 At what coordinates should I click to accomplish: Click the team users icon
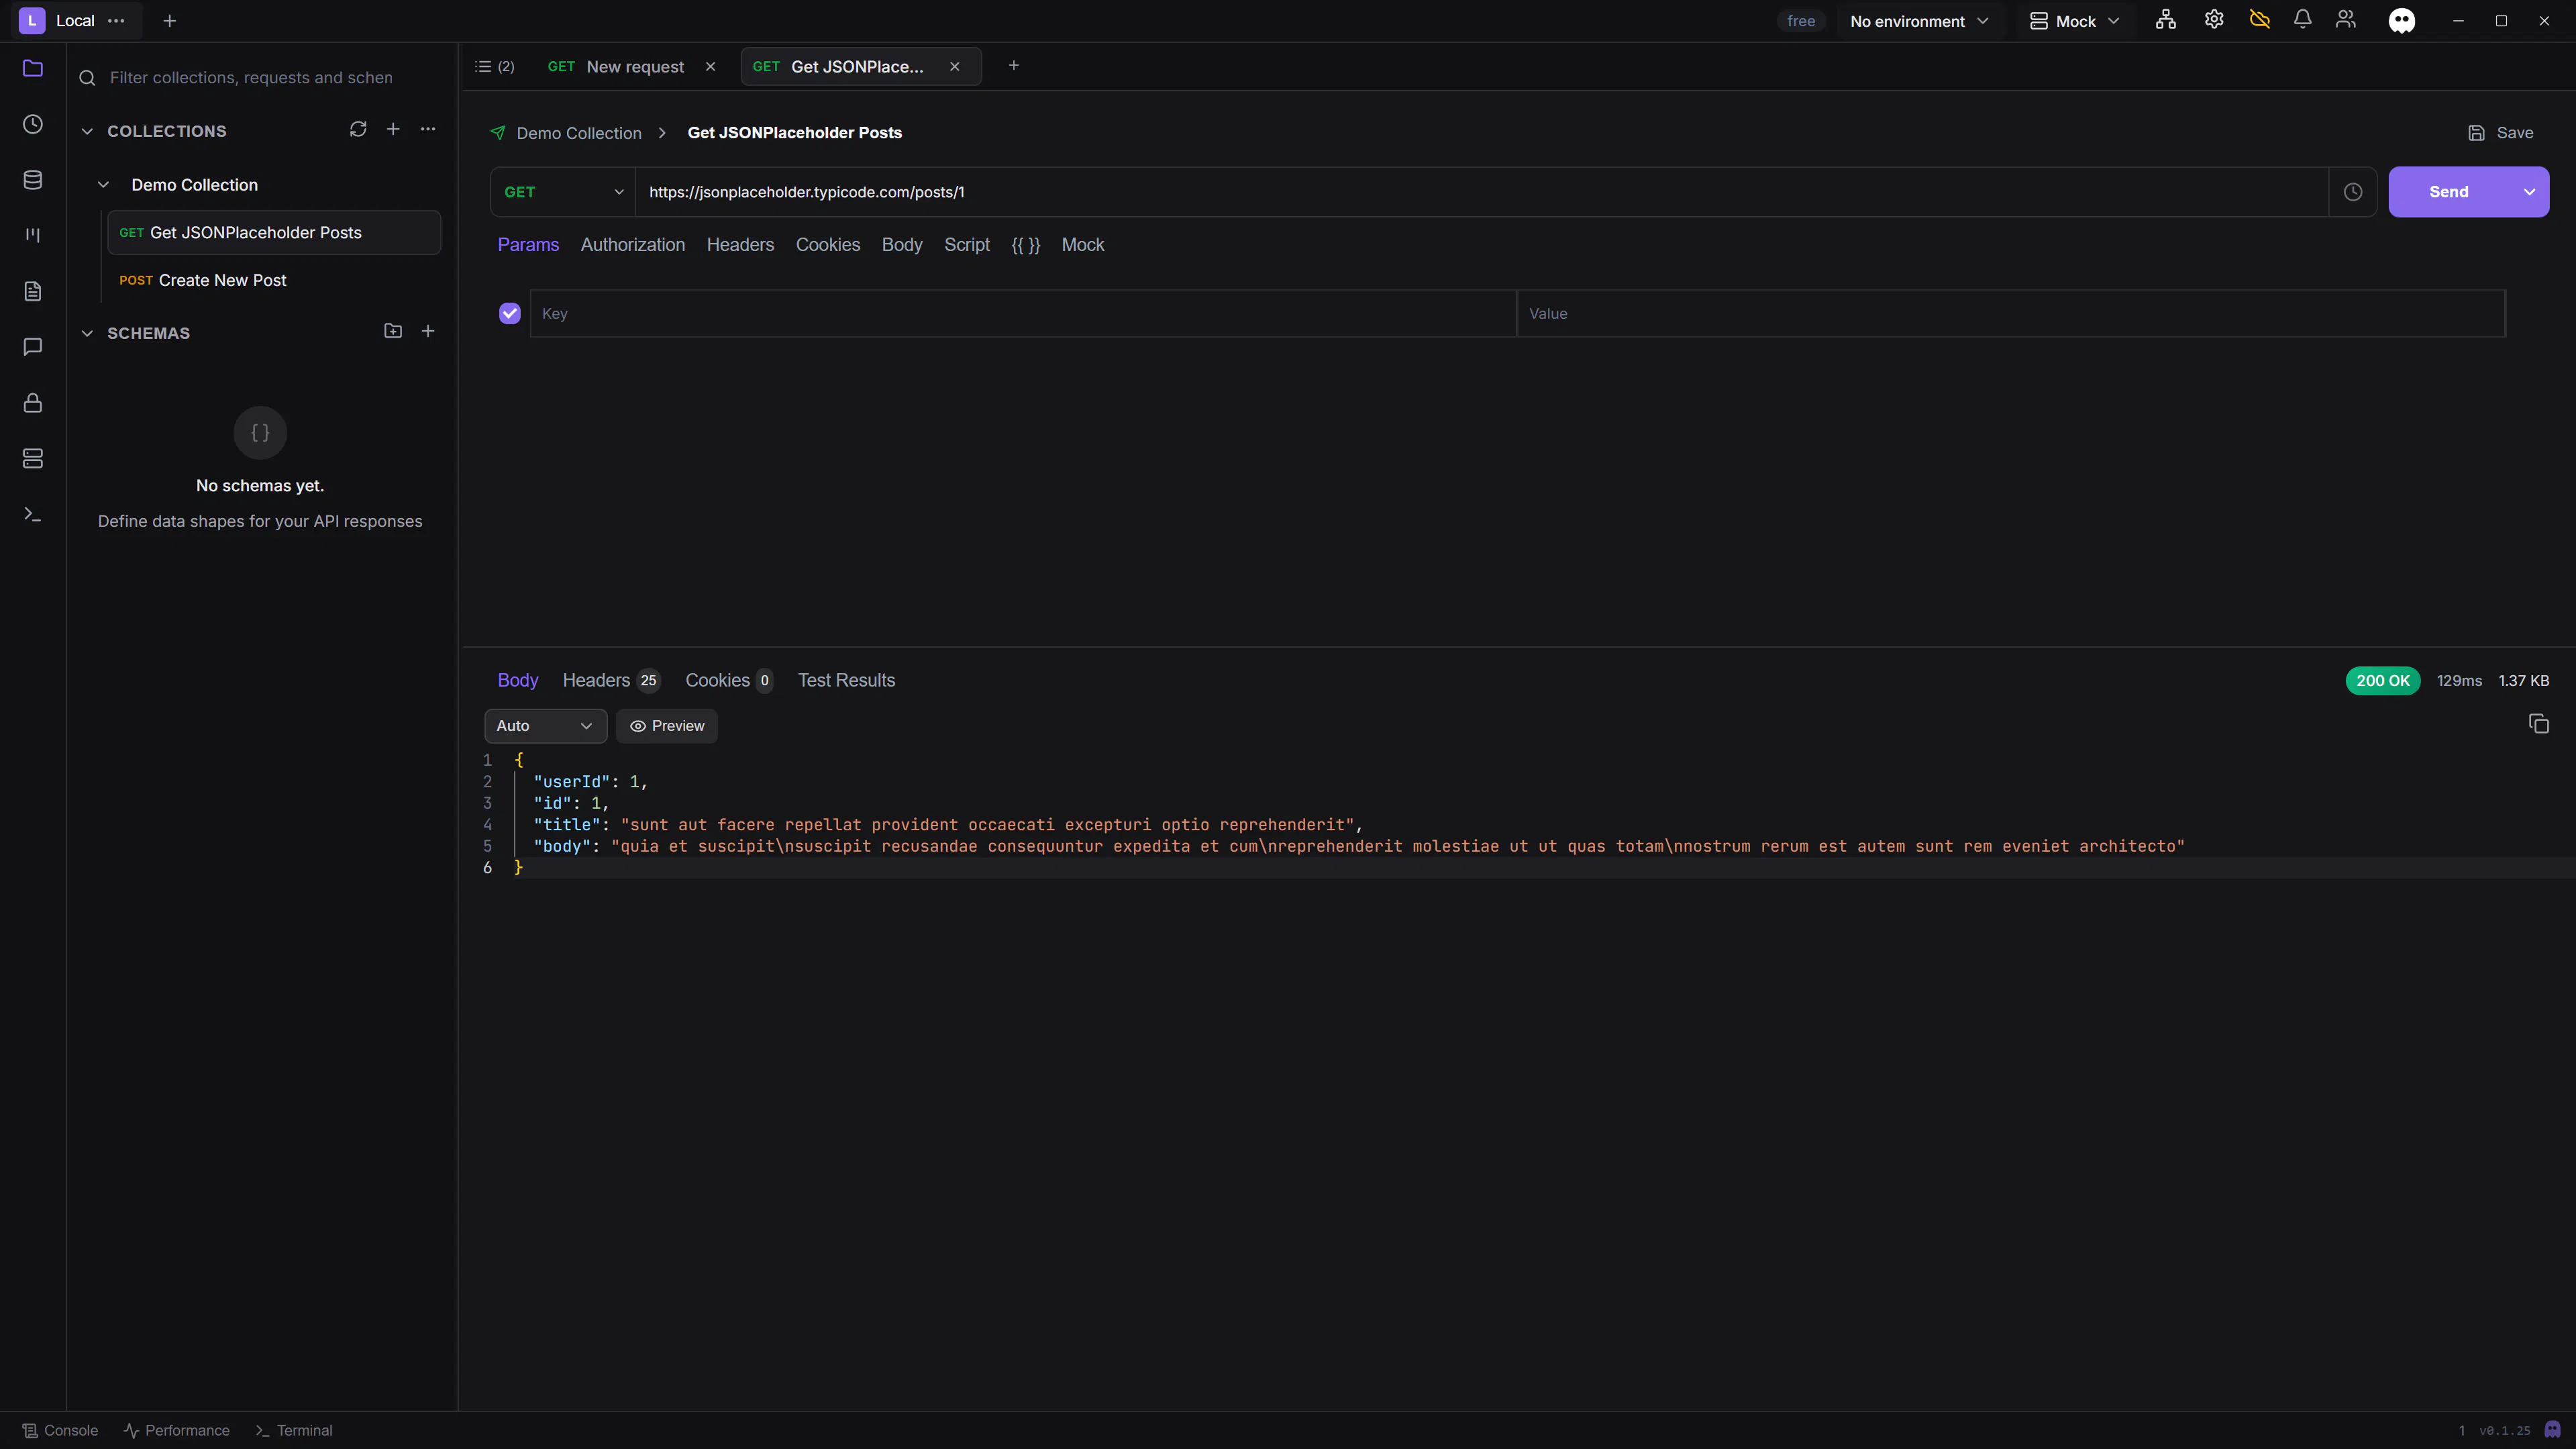point(2346,20)
